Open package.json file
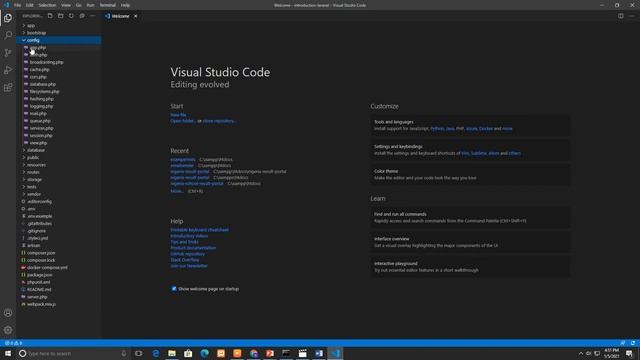The height and width of the screenshot is (360, 640). pyautogui.click(x=39, y=275)
